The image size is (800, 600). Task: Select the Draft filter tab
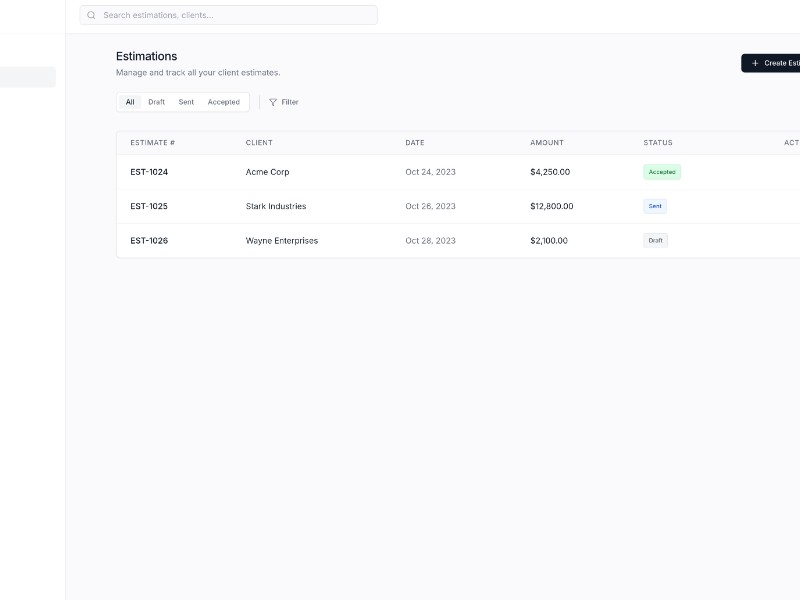pos(156,102)
